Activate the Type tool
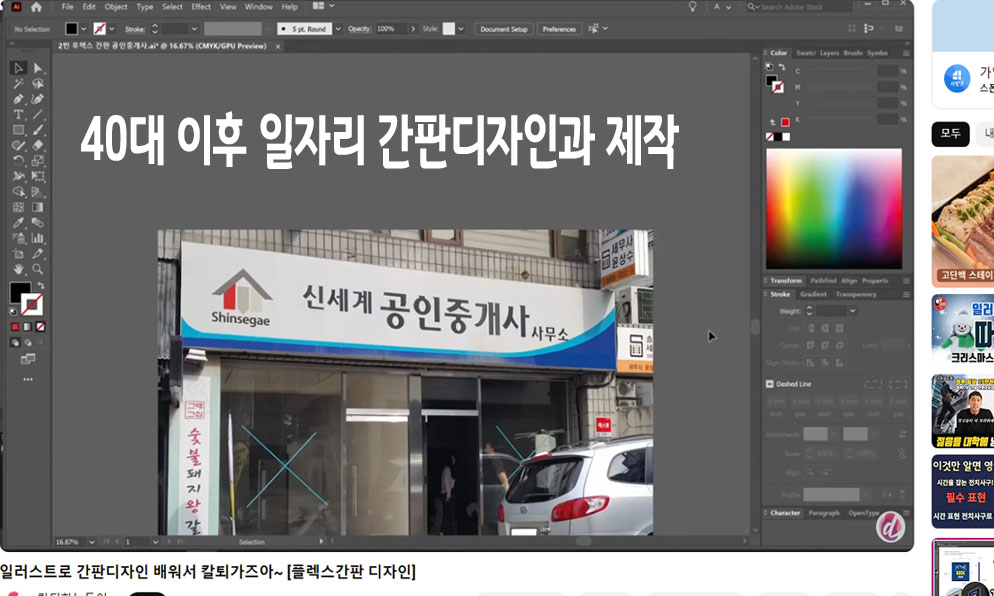Screen dimensions: 994x596 coord(18,115)
